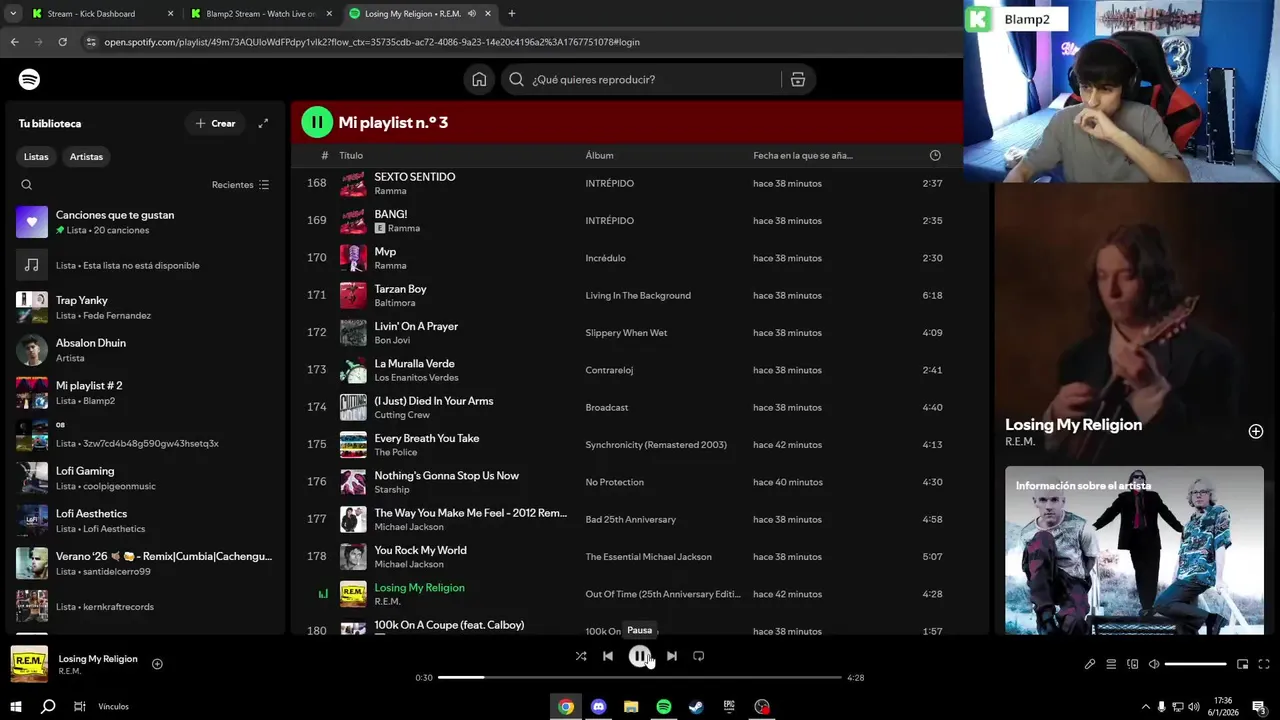
Task: Toggle shuffle playback
Action: coord(581,656)
